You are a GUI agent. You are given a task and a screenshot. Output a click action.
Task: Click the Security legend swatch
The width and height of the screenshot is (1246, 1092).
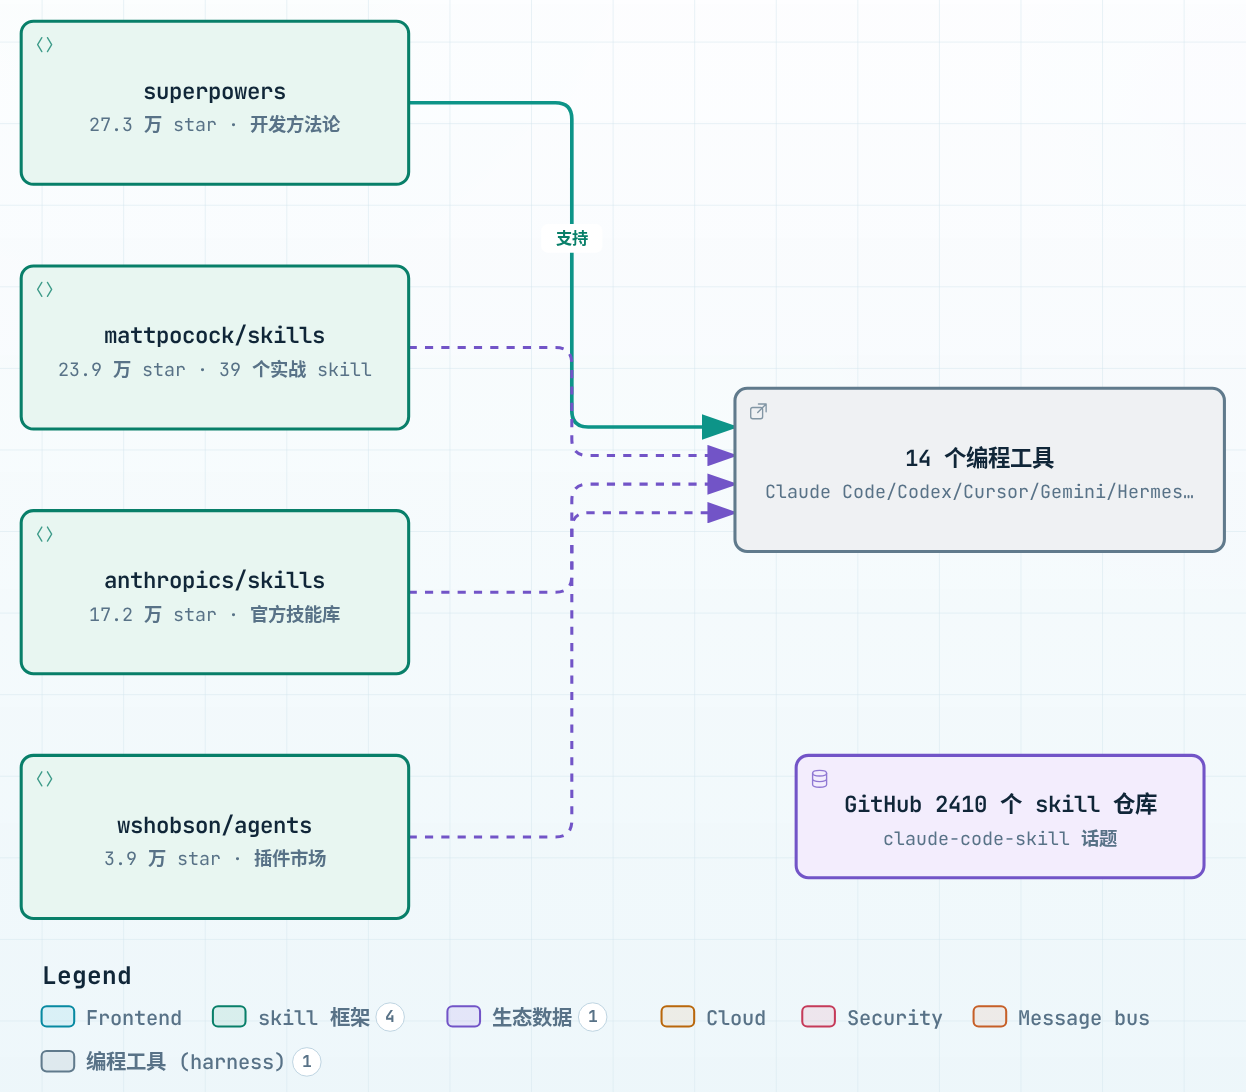click(819, 1017)
